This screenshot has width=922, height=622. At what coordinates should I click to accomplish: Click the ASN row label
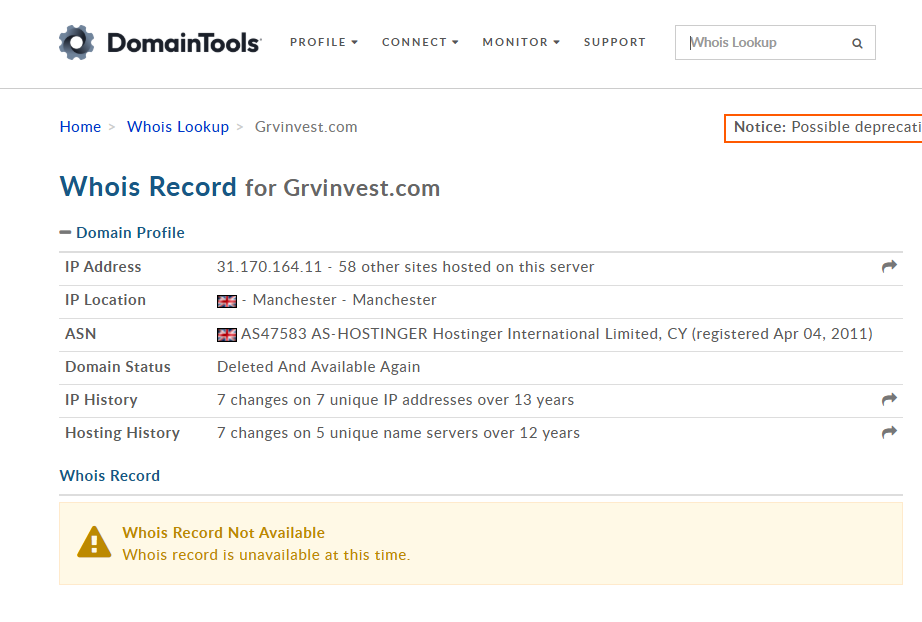coord(81,334)
